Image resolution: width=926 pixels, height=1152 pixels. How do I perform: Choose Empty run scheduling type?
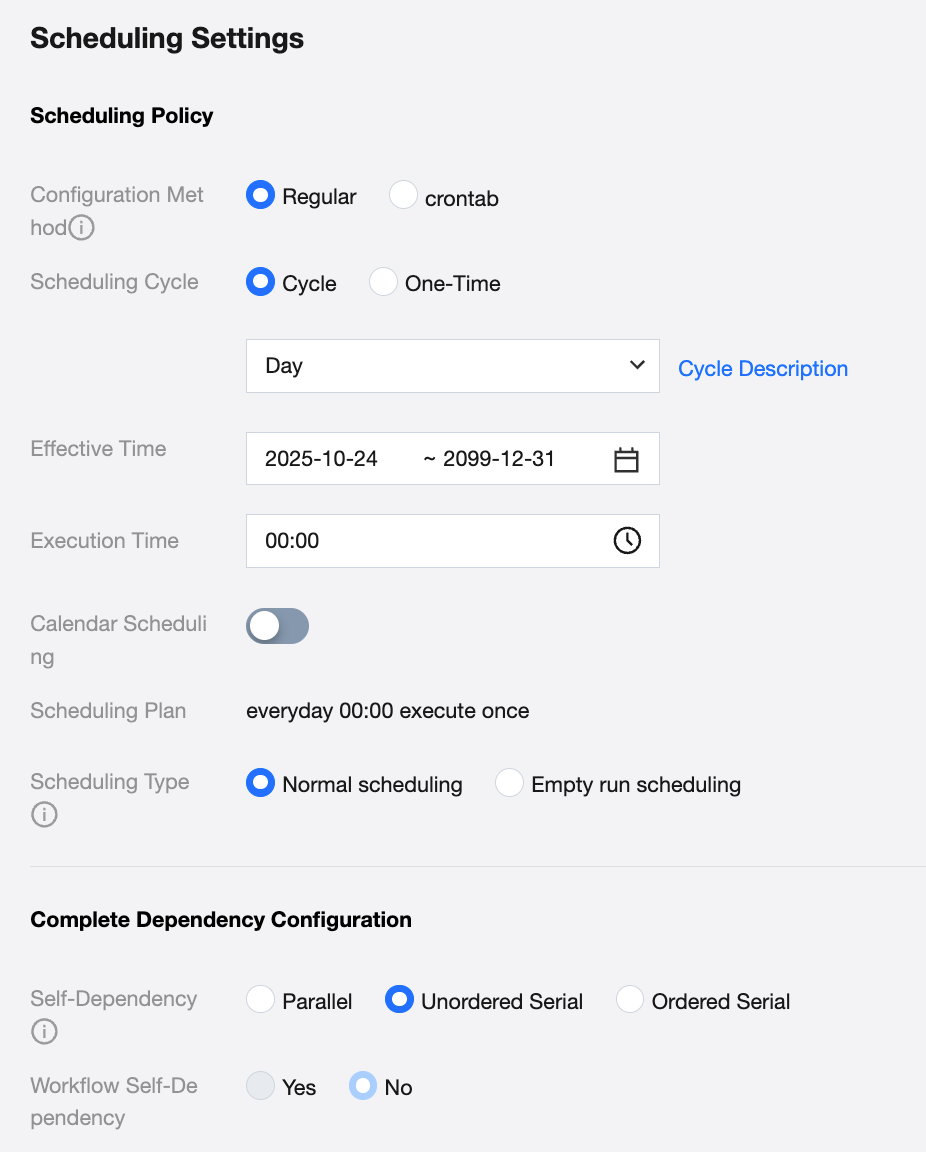(x=510, y=784)
